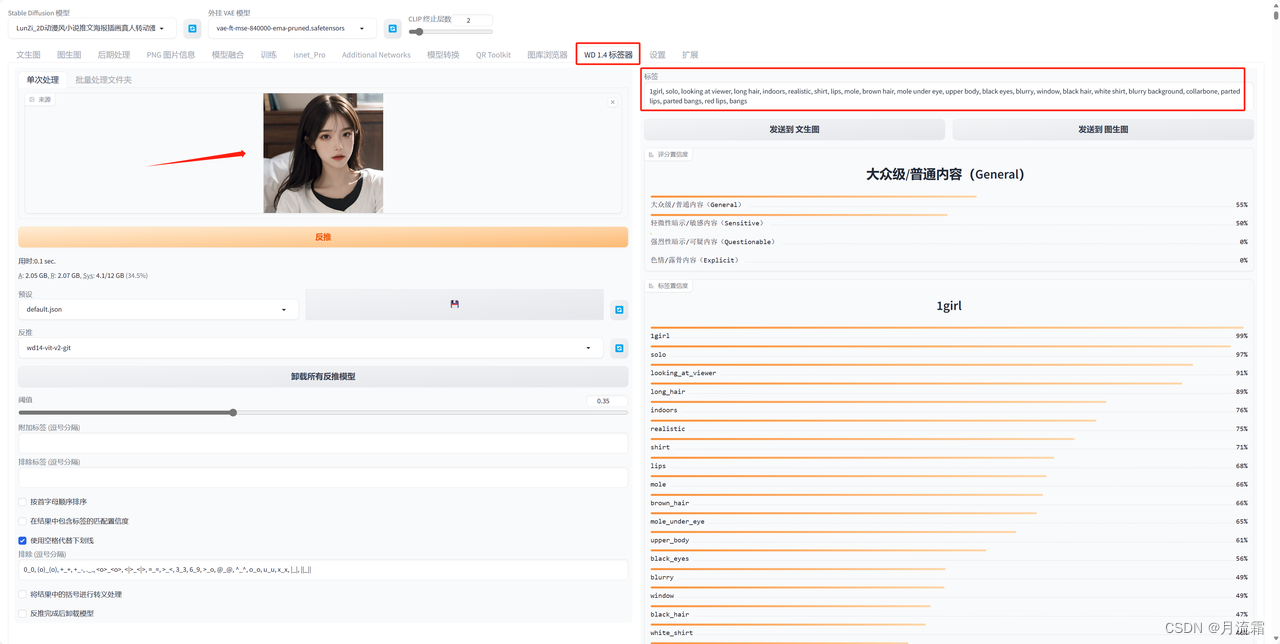
Task: Enable 反推完成后卸载模型 checkbox
Action: point(22,613)
